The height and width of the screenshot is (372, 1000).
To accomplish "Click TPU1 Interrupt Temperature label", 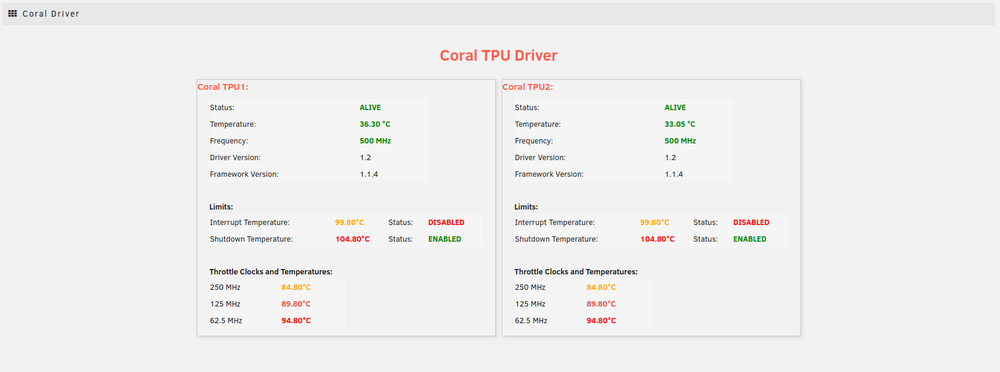I will click(249, 223).
